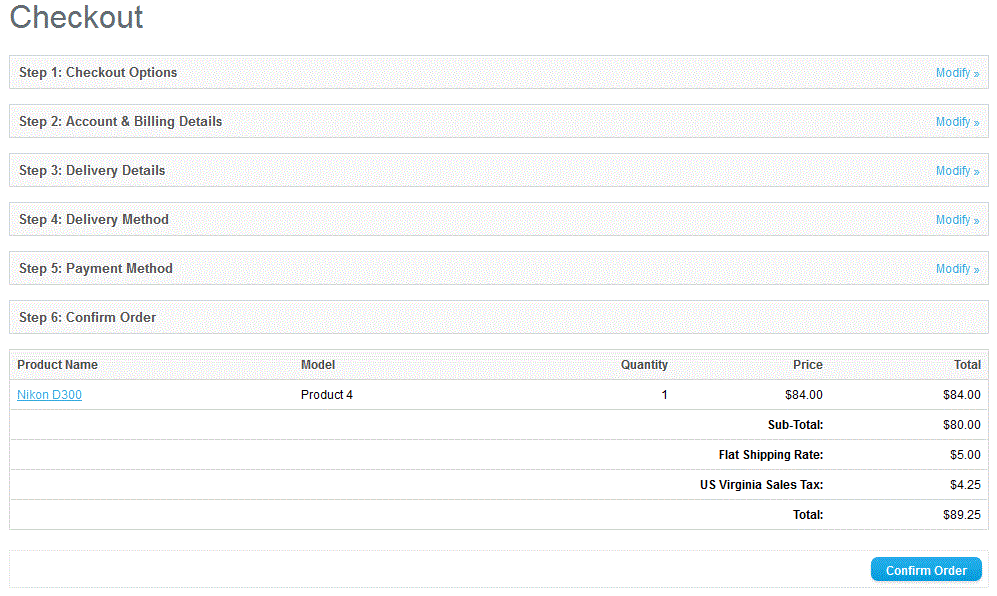Click the Quantity column header

pyautogui.click(x=644, y=365)
